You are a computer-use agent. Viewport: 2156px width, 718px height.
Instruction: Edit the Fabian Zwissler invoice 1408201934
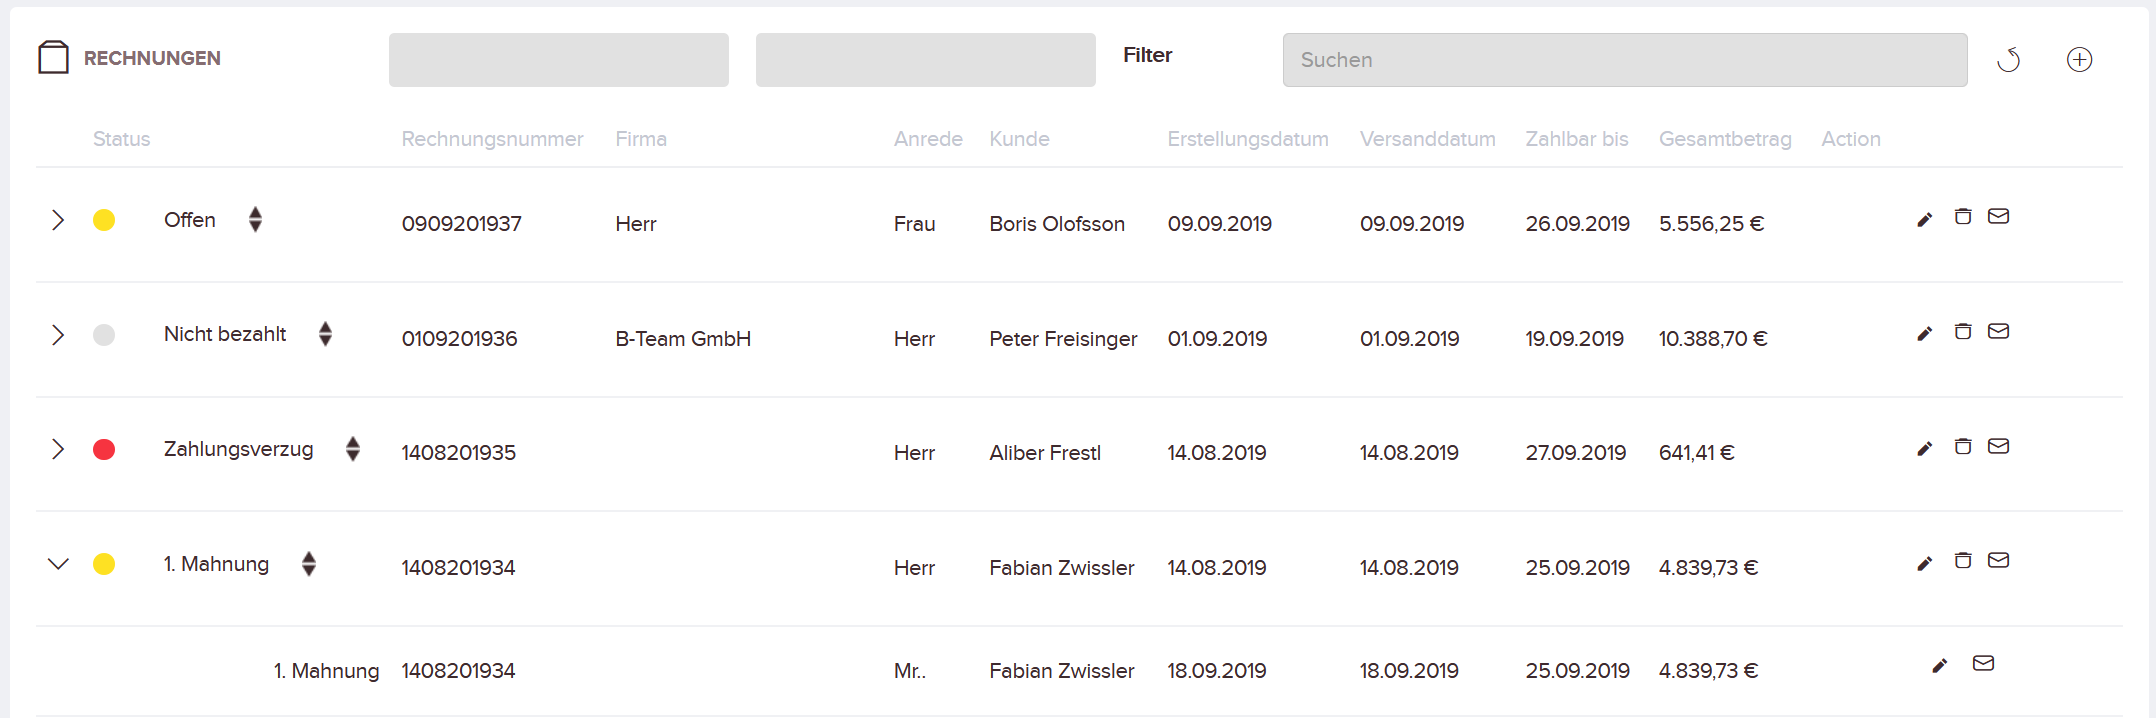[x=1924, y=563]
